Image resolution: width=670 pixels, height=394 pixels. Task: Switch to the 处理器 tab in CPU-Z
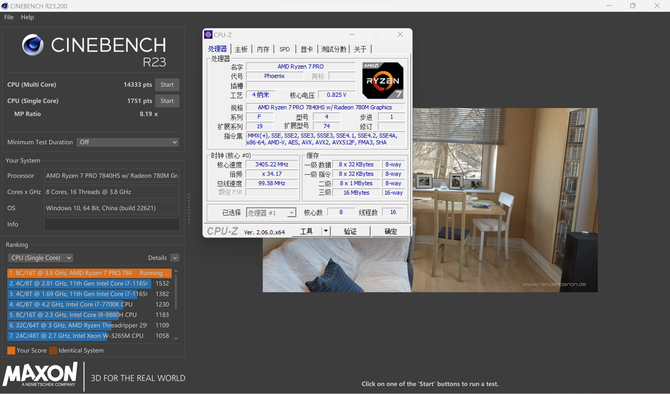pos(217,49)
